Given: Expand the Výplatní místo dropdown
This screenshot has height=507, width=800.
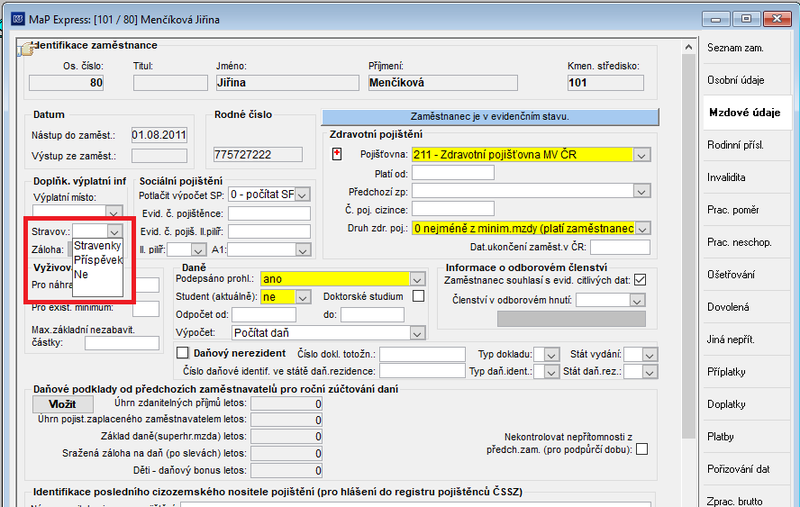Looking at the screenshot, I should pyautogui.click(x=114, y=211).
